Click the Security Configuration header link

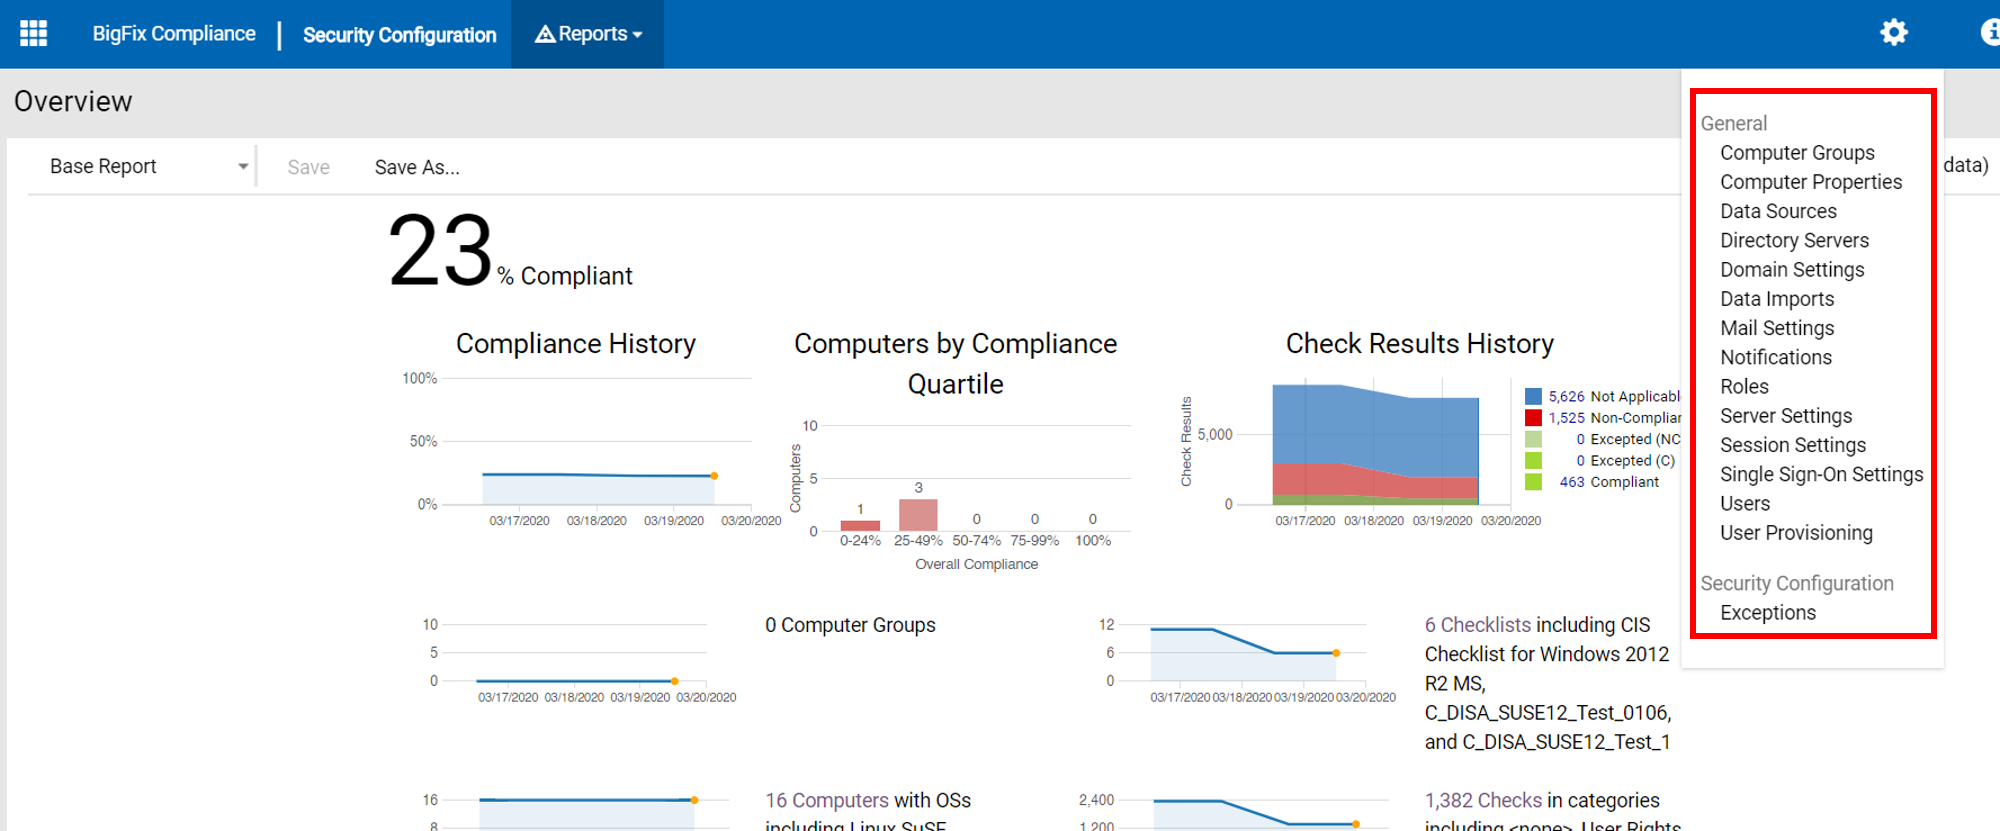[x=399, y=35]
